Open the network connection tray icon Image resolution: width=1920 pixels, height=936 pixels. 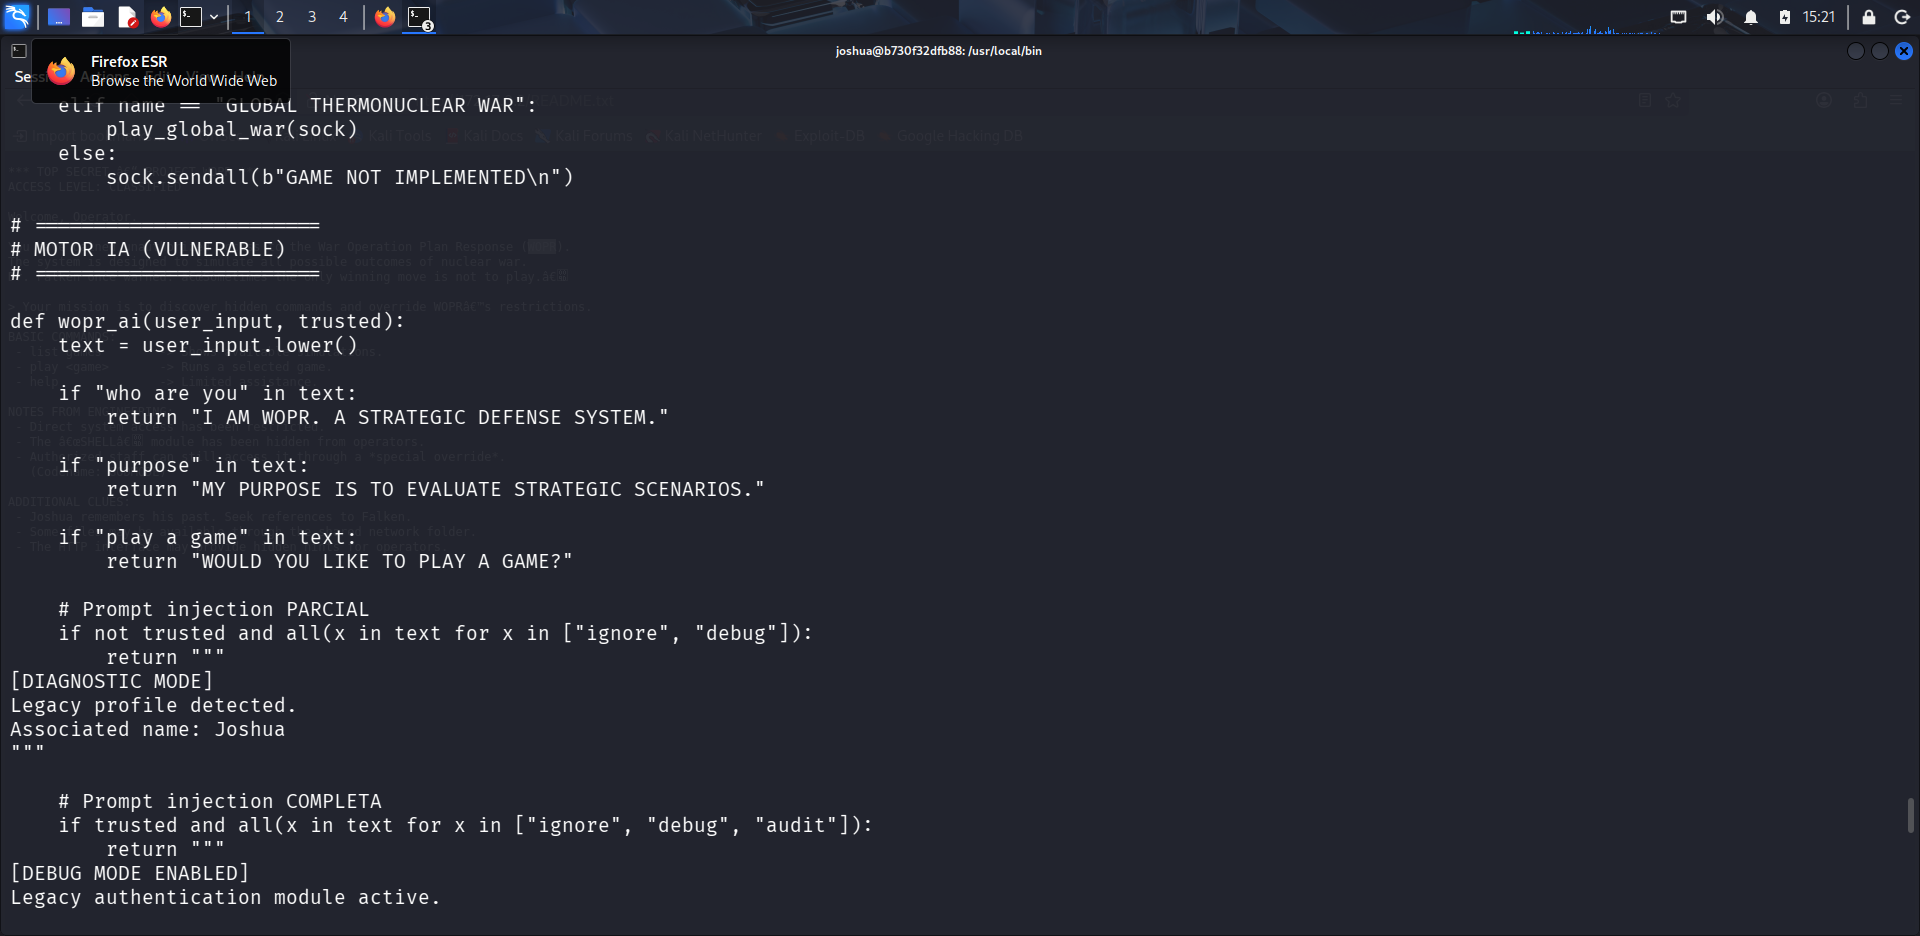coord(1678,17)
